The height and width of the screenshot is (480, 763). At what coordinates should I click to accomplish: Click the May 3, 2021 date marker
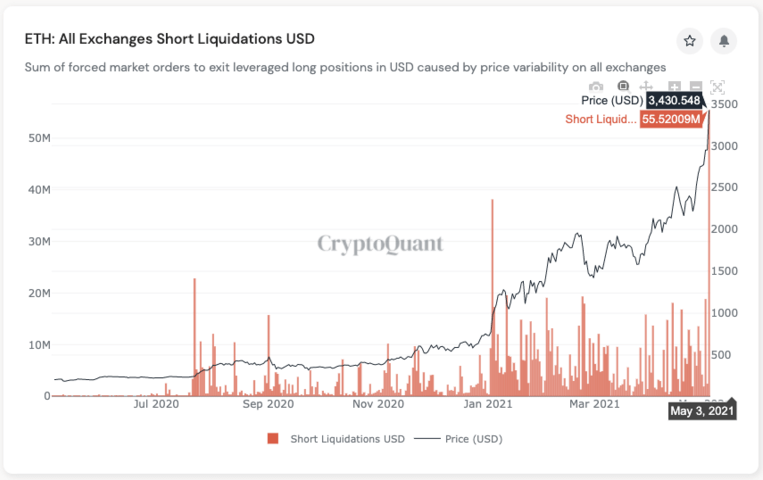tap(702, 411)
